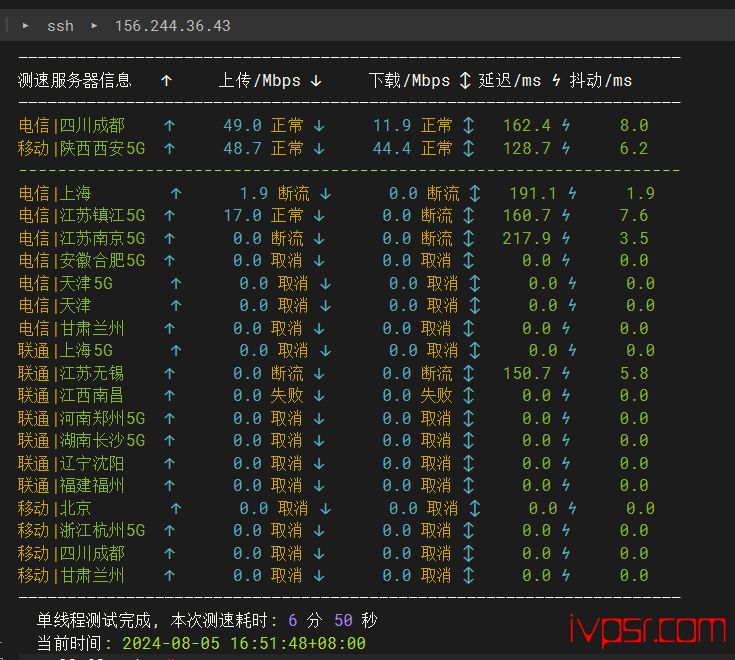Select the 移动|甘肃兰州 server row
The image size is (735, 660).
[x=333, y=576]
